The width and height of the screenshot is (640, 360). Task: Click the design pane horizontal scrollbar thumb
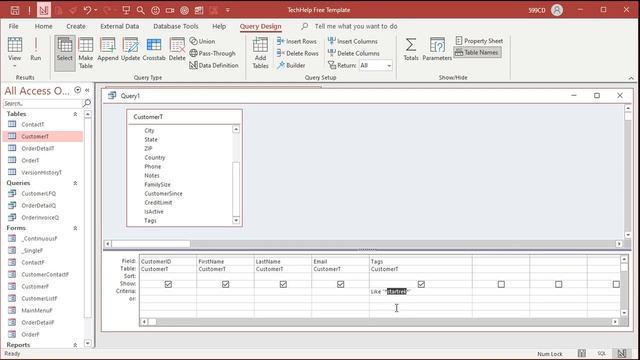[151, 244]
